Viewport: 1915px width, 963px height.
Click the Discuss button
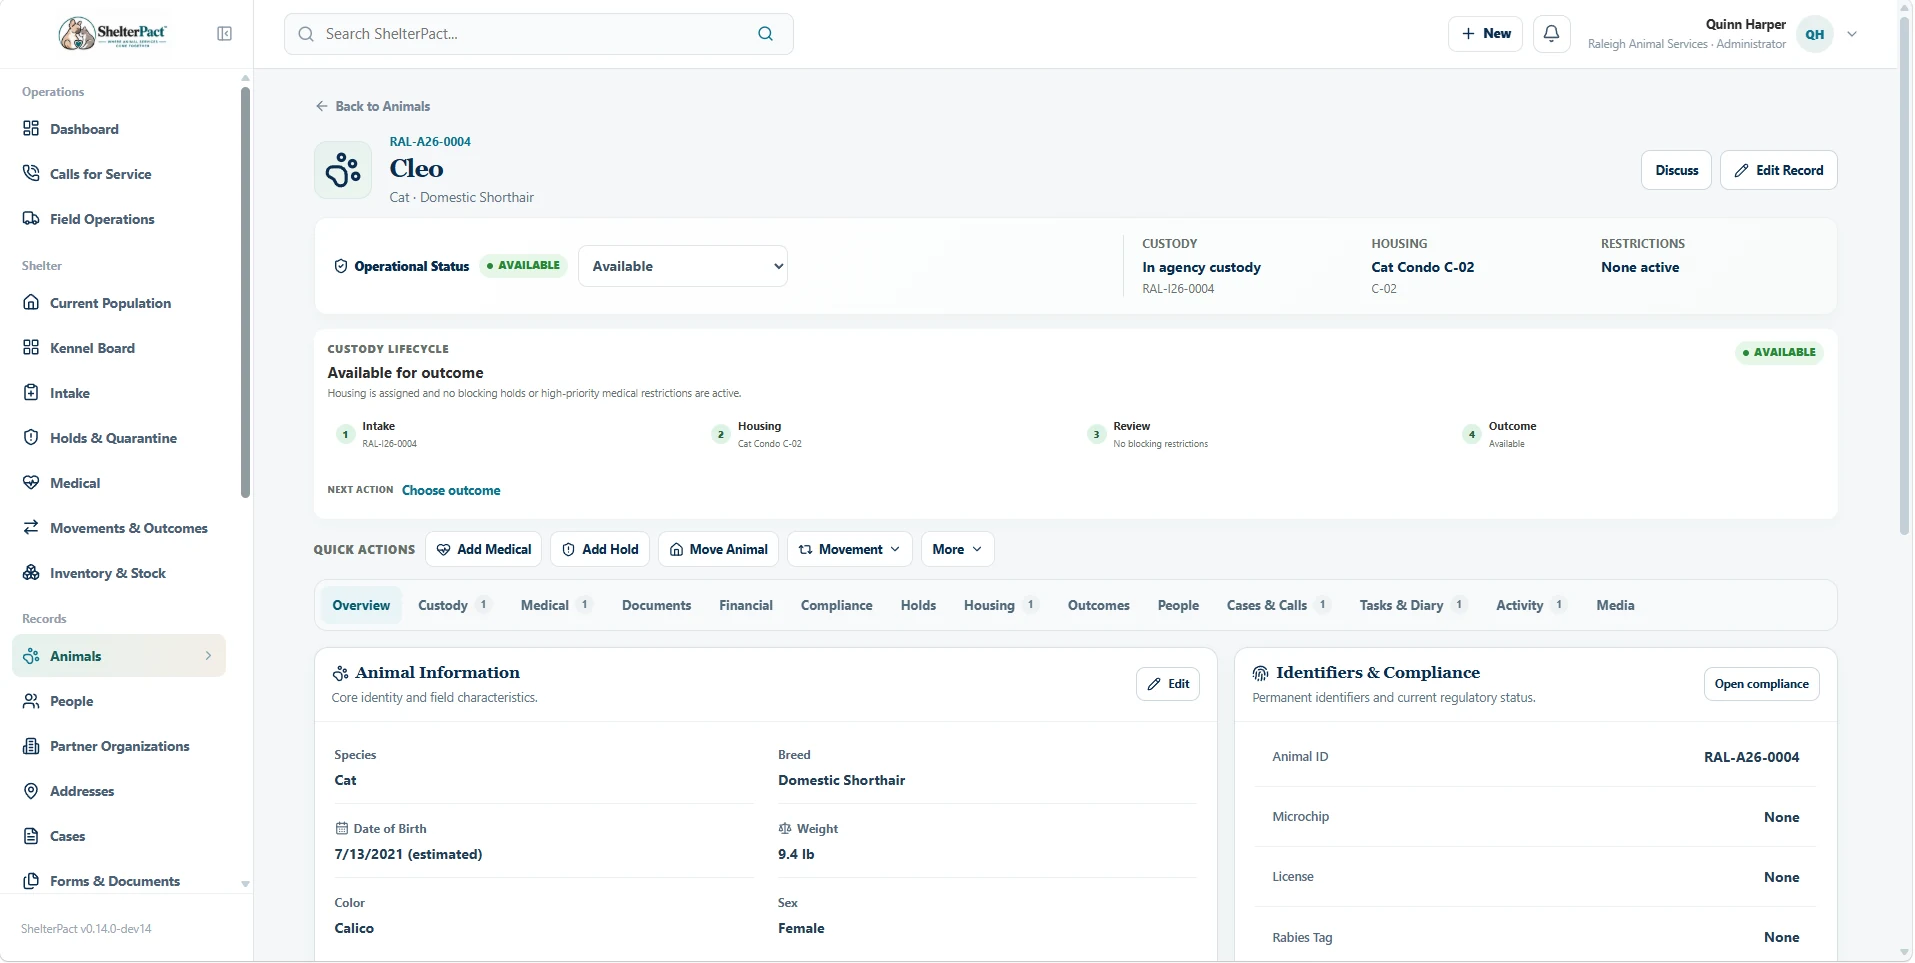click(x=1676, y=170)
